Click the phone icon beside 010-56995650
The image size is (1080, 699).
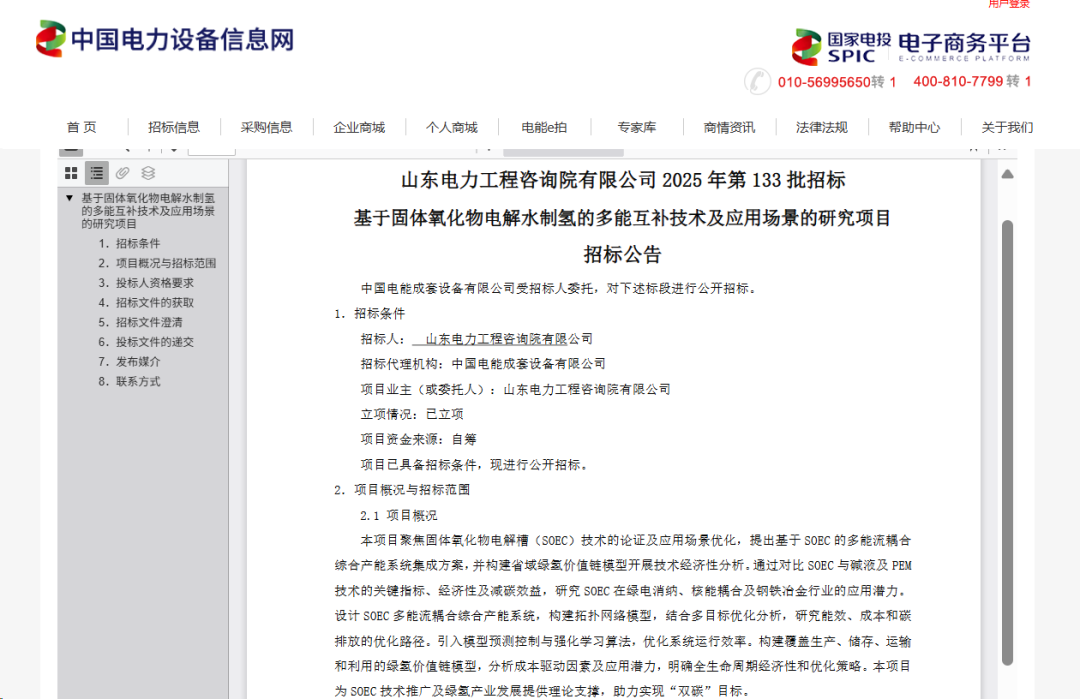point(757,81)
